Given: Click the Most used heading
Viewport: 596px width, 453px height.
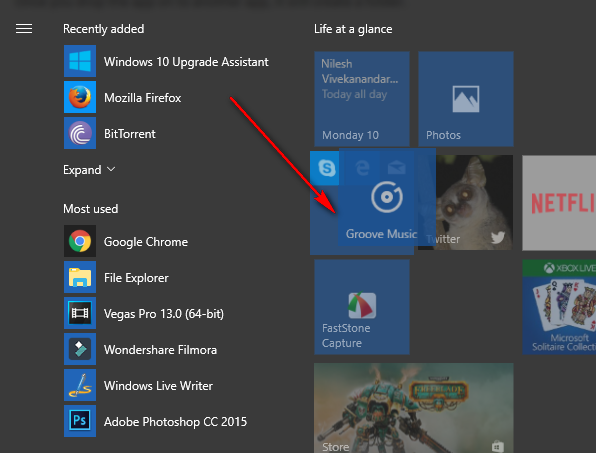Looking at the screenshot, I should tap(90, 209).
